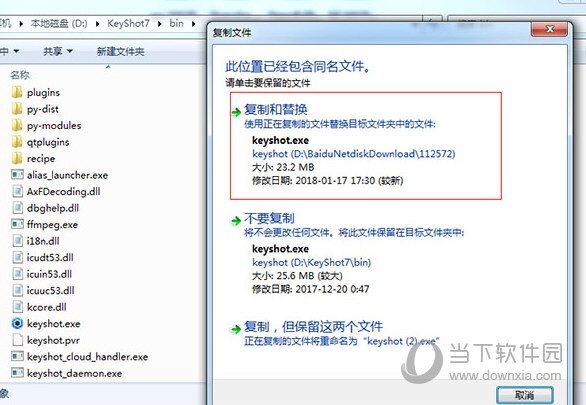Select keyshot.pvr file icon
Screen dimensions: 586x405
tap(17, 340)
